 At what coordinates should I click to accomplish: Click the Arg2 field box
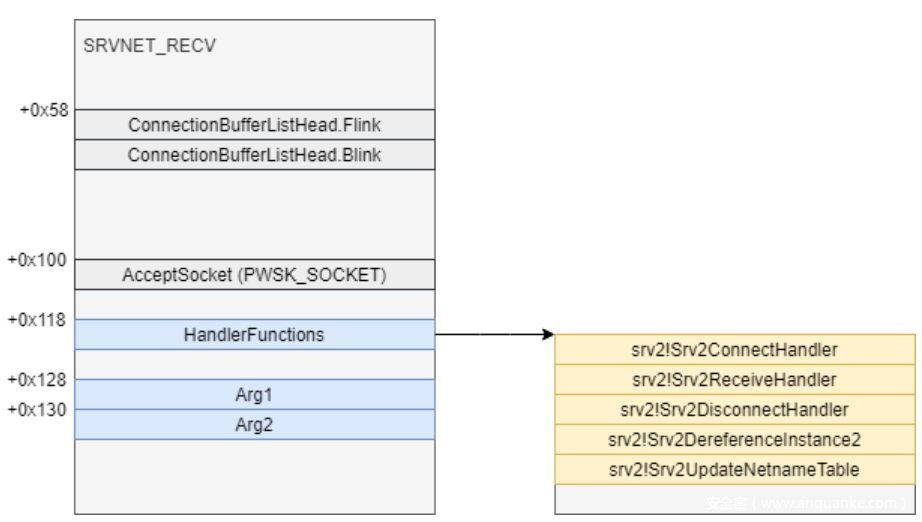coord(254,425)
